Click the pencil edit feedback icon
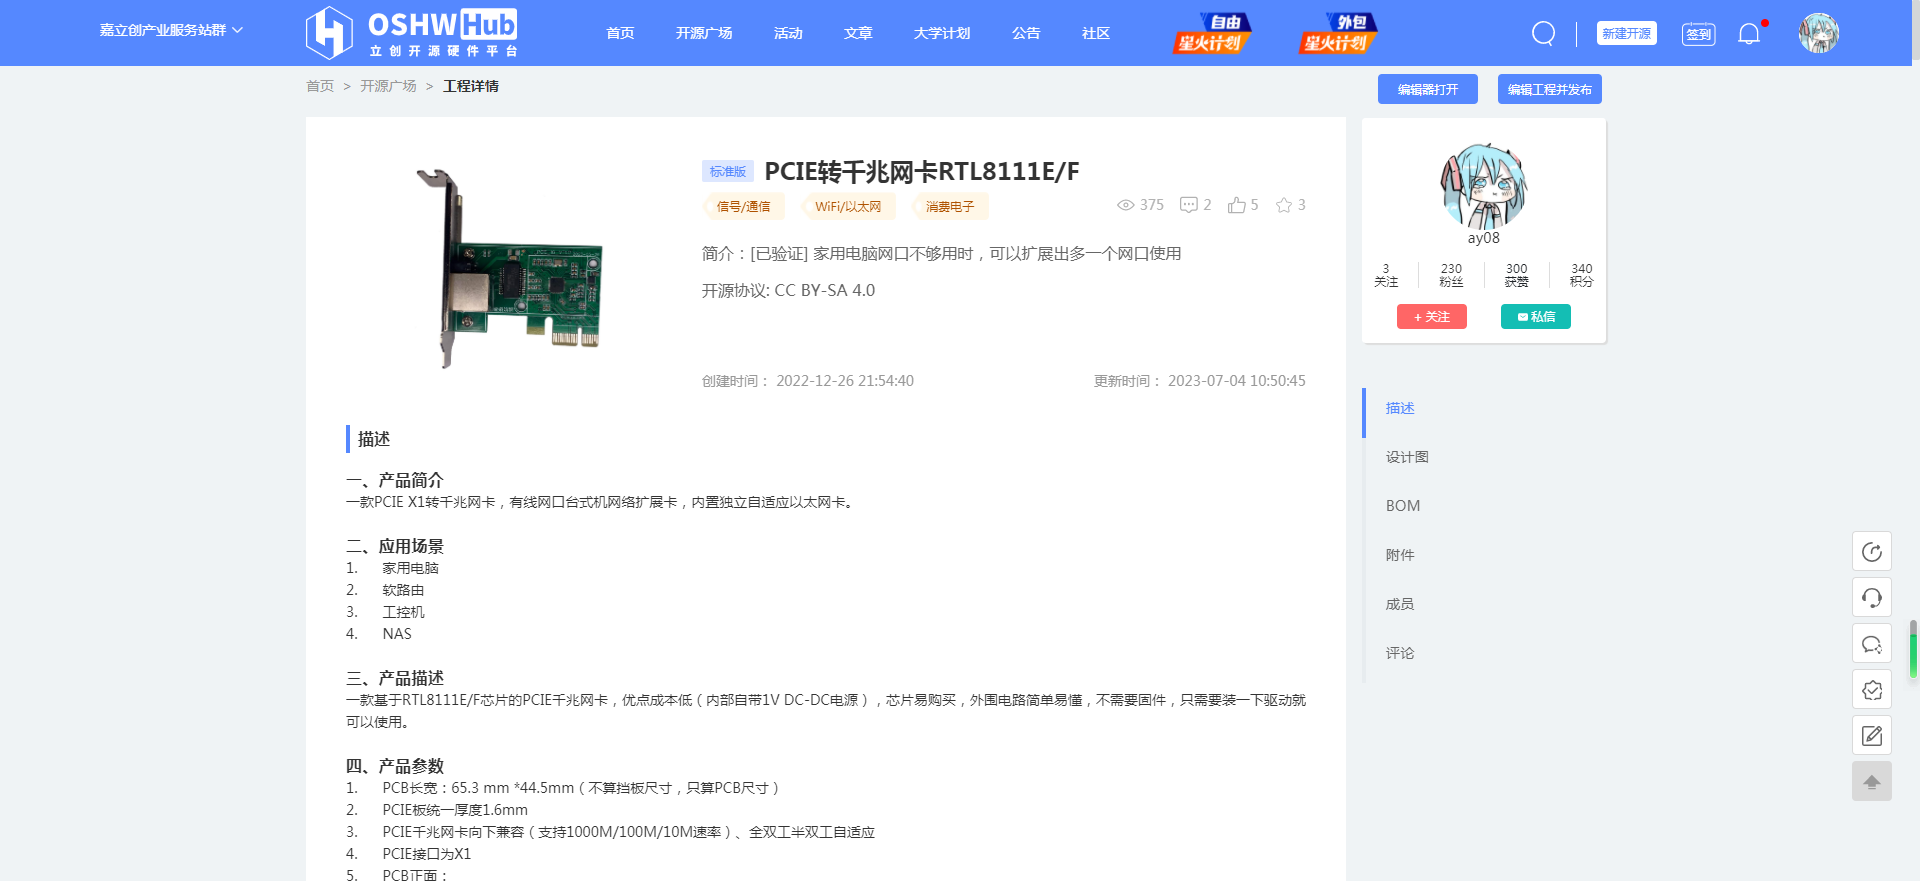1920x881 pixels. [x=1871, y=736]
